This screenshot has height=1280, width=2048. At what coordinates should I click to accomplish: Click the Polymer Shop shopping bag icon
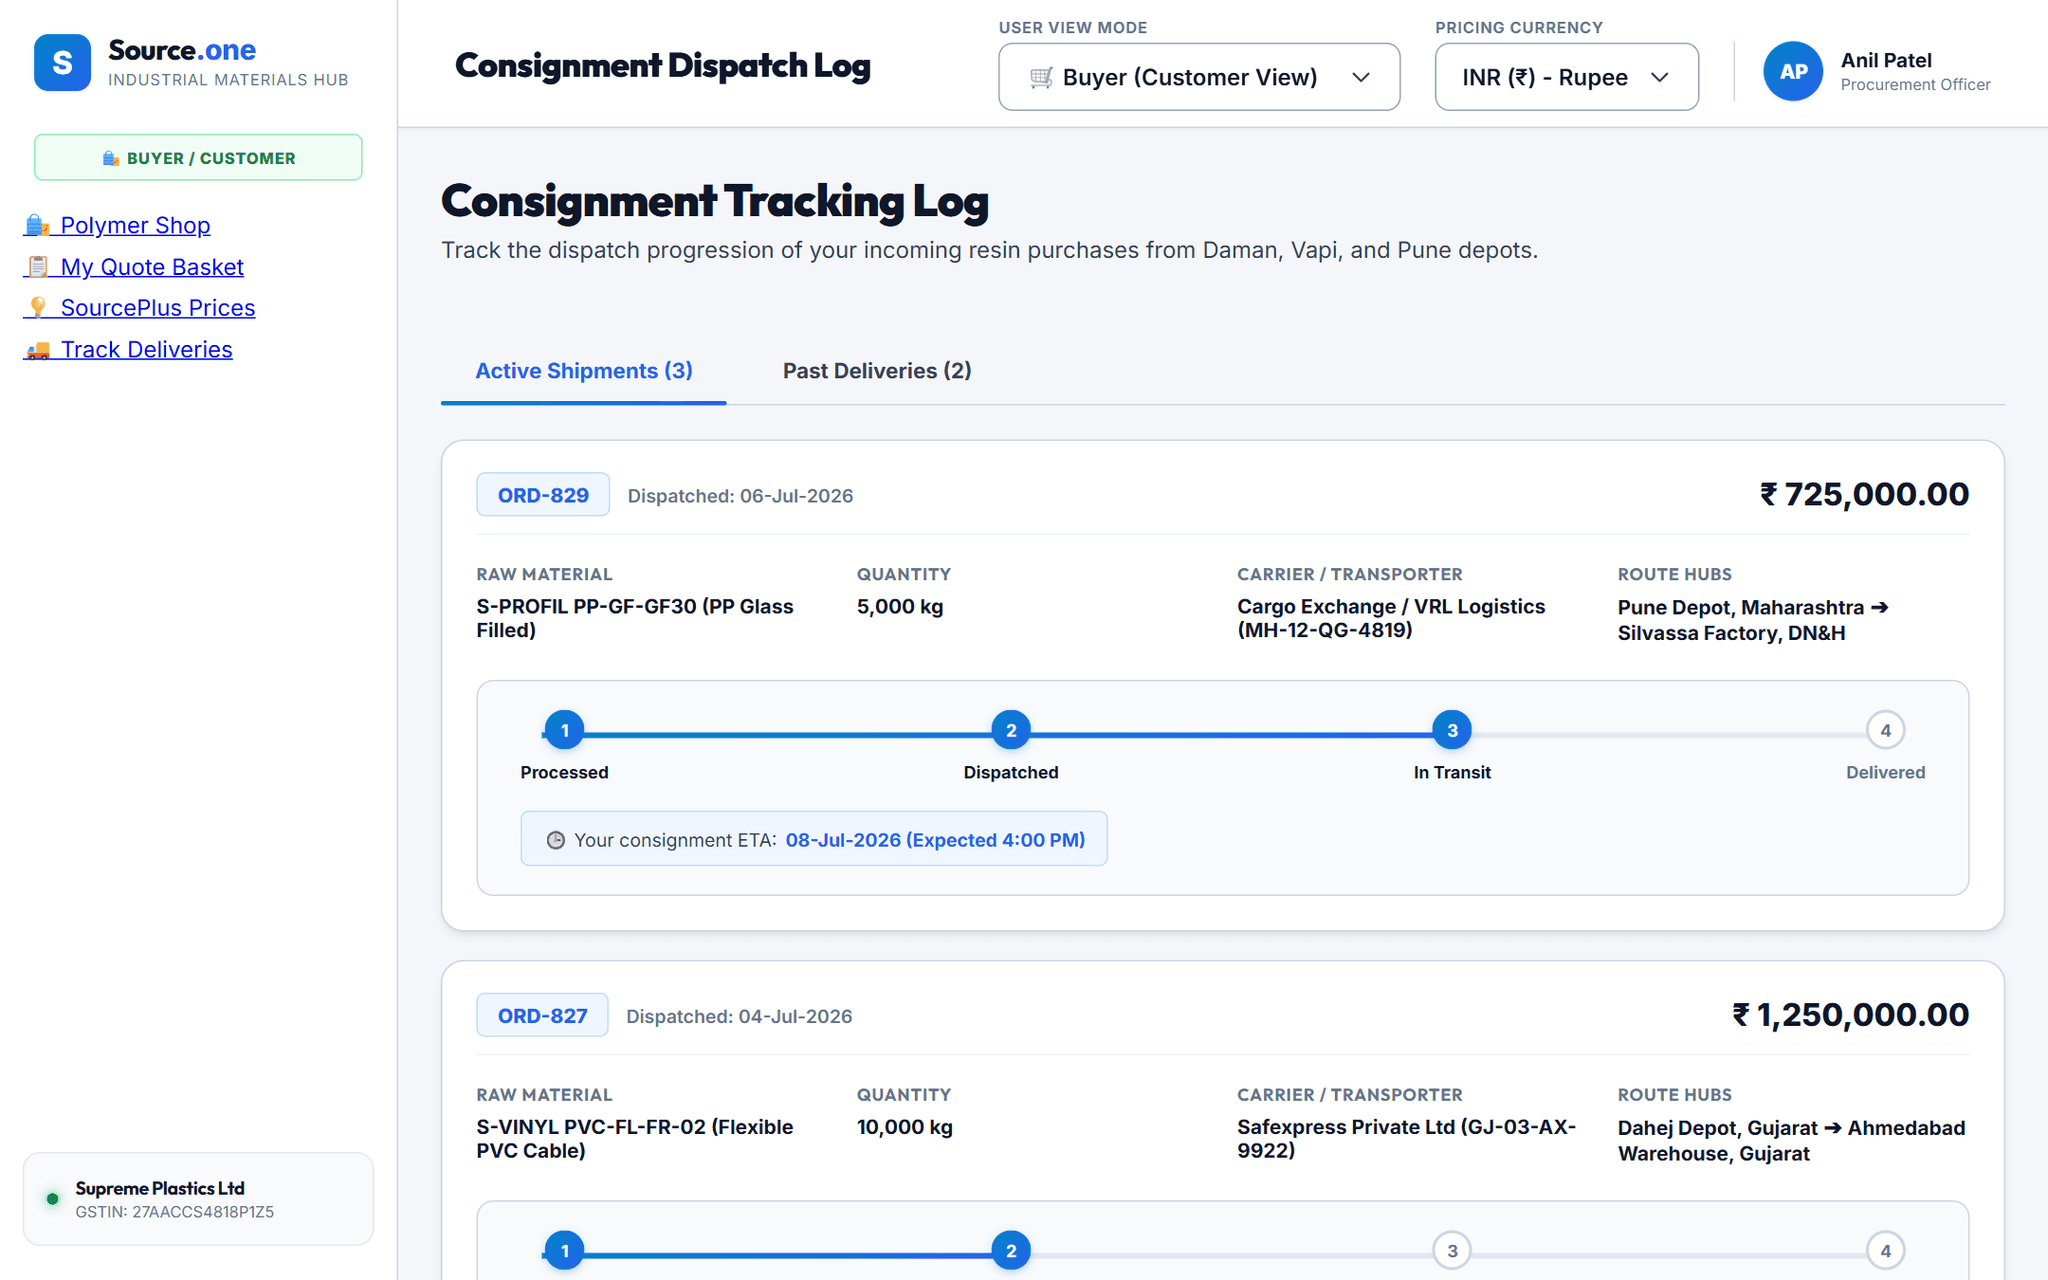click(x=38, y=225)
